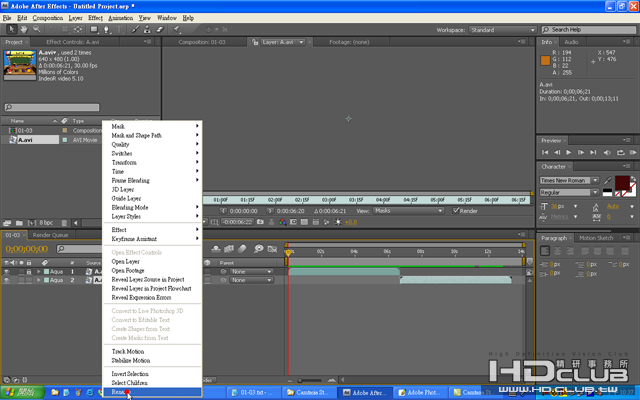Viewport: 640px width, 400px height.
Task: Create a new folder in Project panel
Action: point(19,223)
